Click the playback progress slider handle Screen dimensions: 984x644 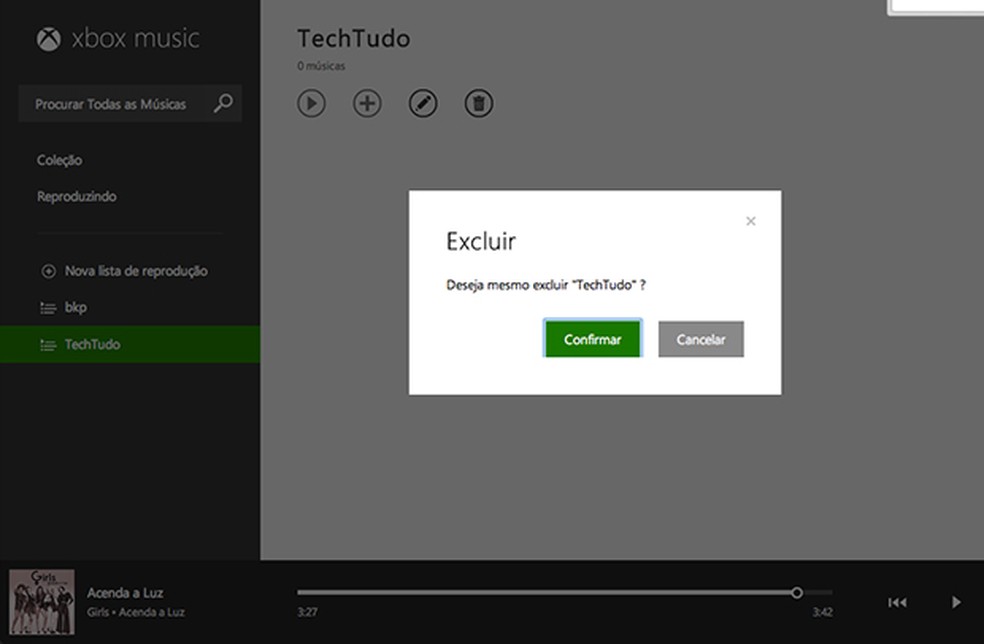pyautogui.click(x=797, y=593)
